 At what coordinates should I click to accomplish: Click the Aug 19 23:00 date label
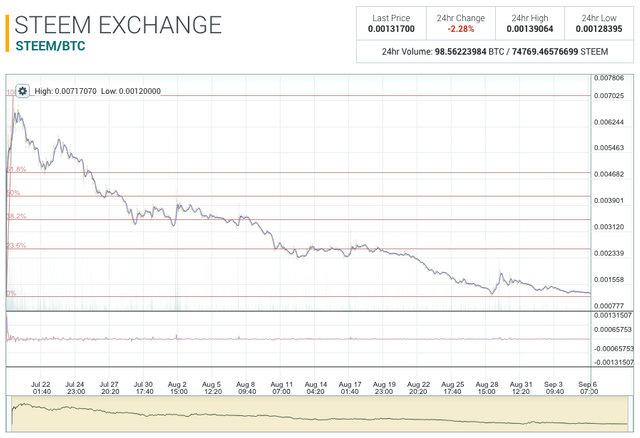pos(384,388)
